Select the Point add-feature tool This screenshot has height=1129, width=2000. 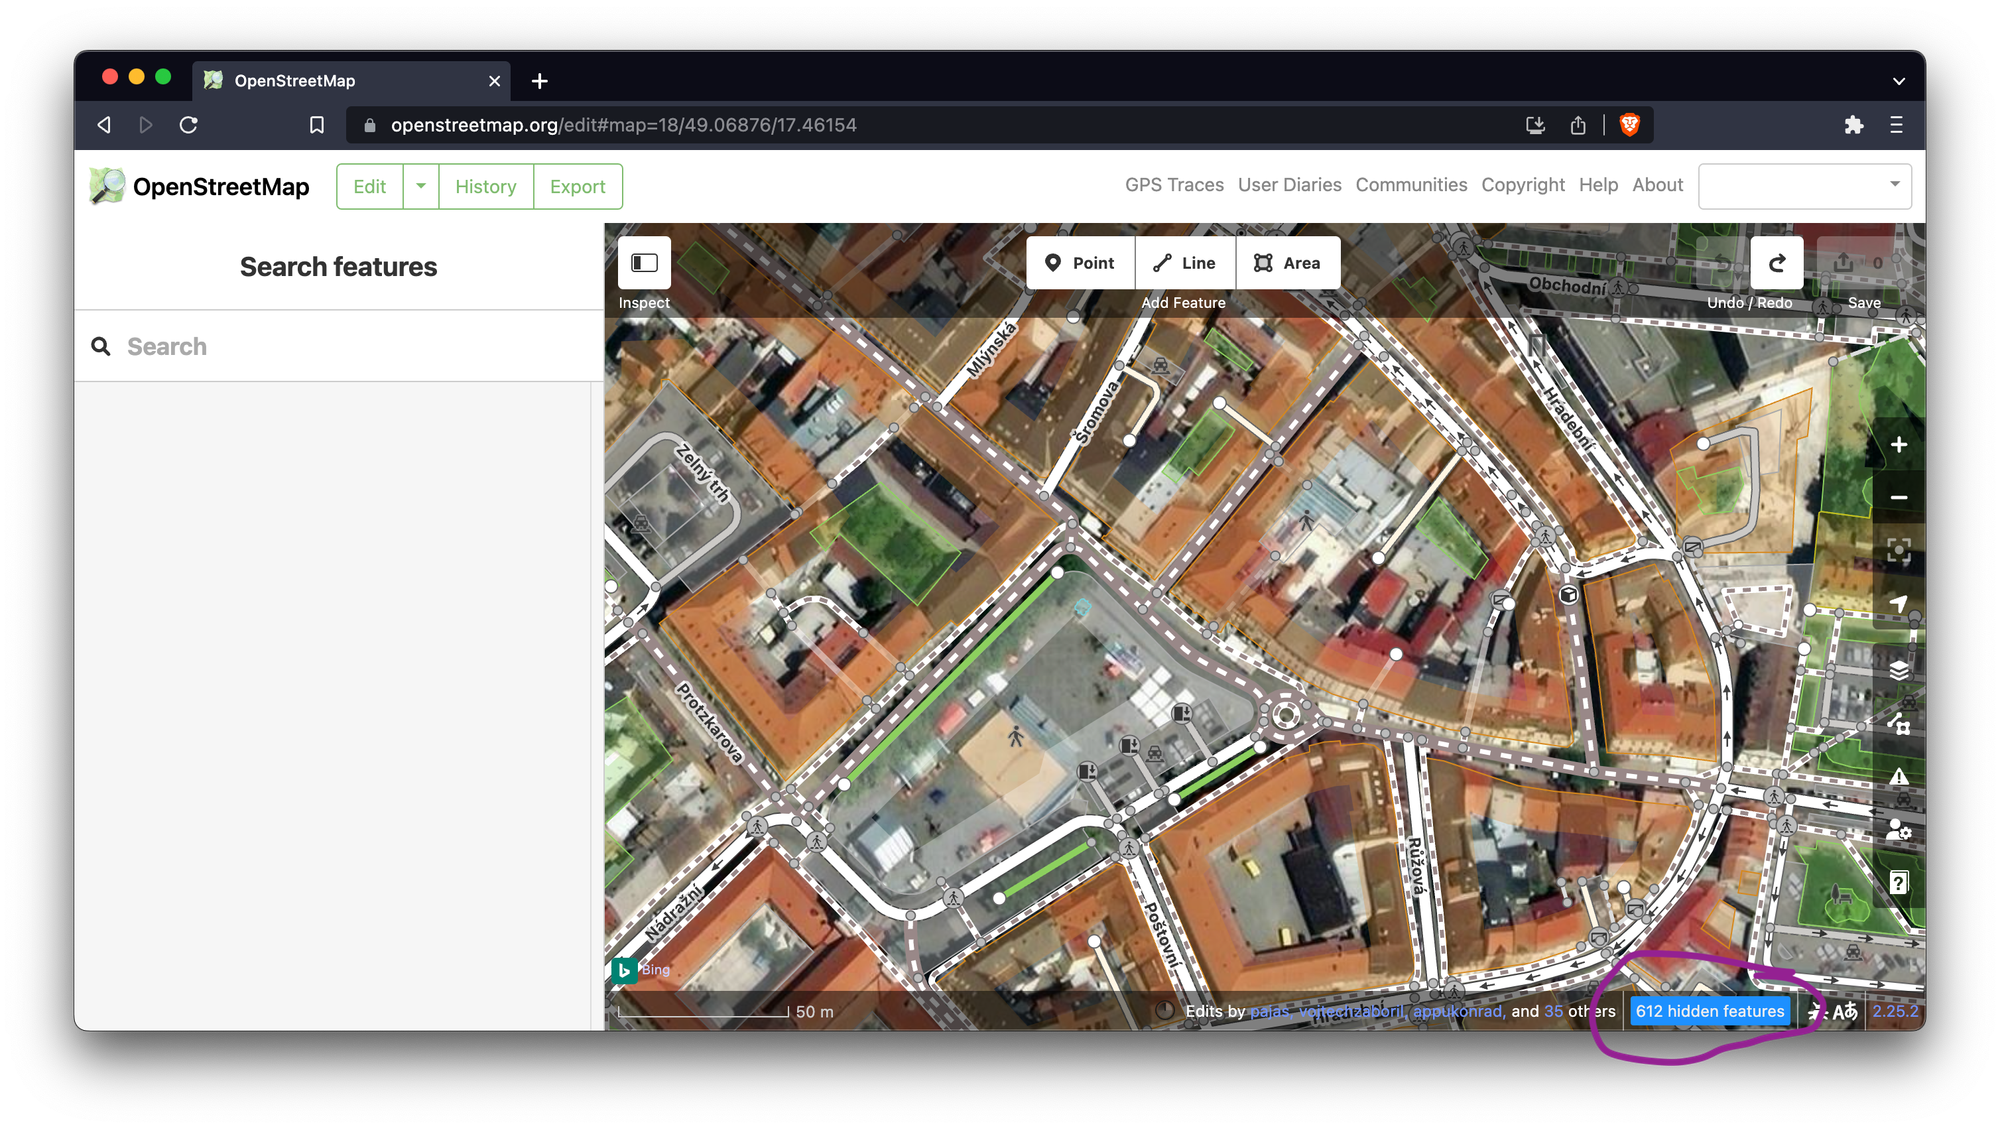(1080, 263)
